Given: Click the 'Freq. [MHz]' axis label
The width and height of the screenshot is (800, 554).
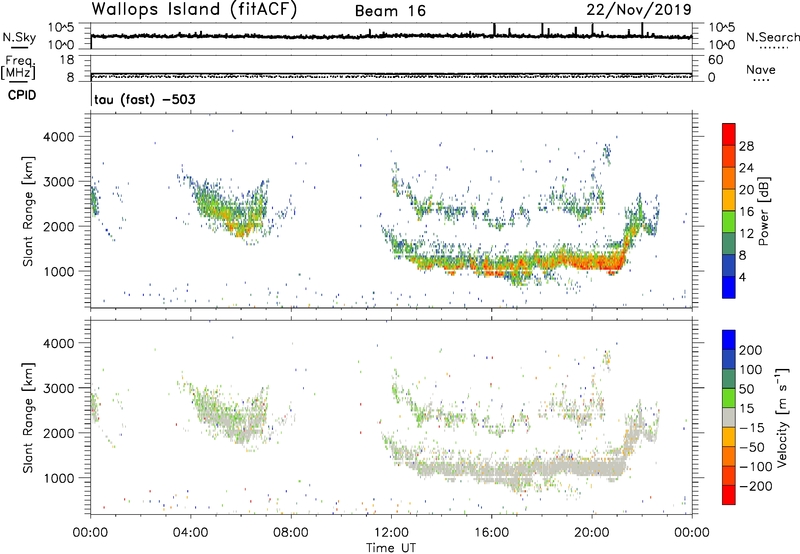Looking at the screenshot, I should click(x=18, y=67).
